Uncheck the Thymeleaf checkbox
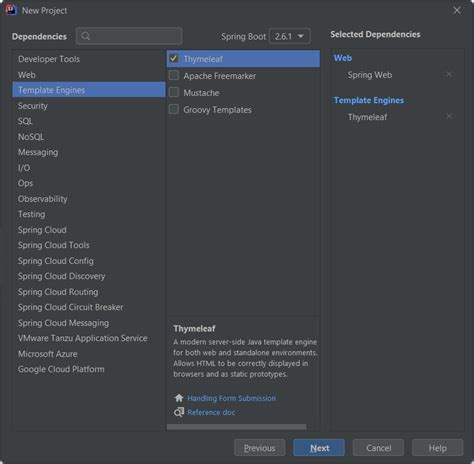This screenshot has height=464, width=474. tap(174, 59)
